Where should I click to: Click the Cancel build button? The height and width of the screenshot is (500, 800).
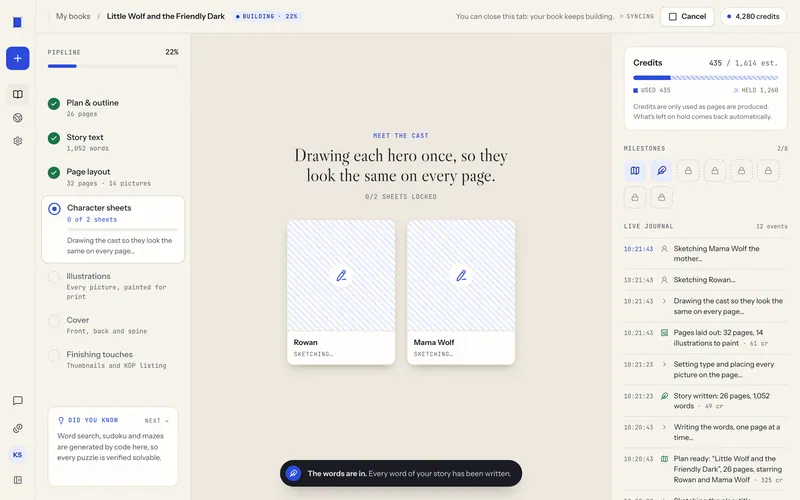pyautogui.click(x=687, y=16)
